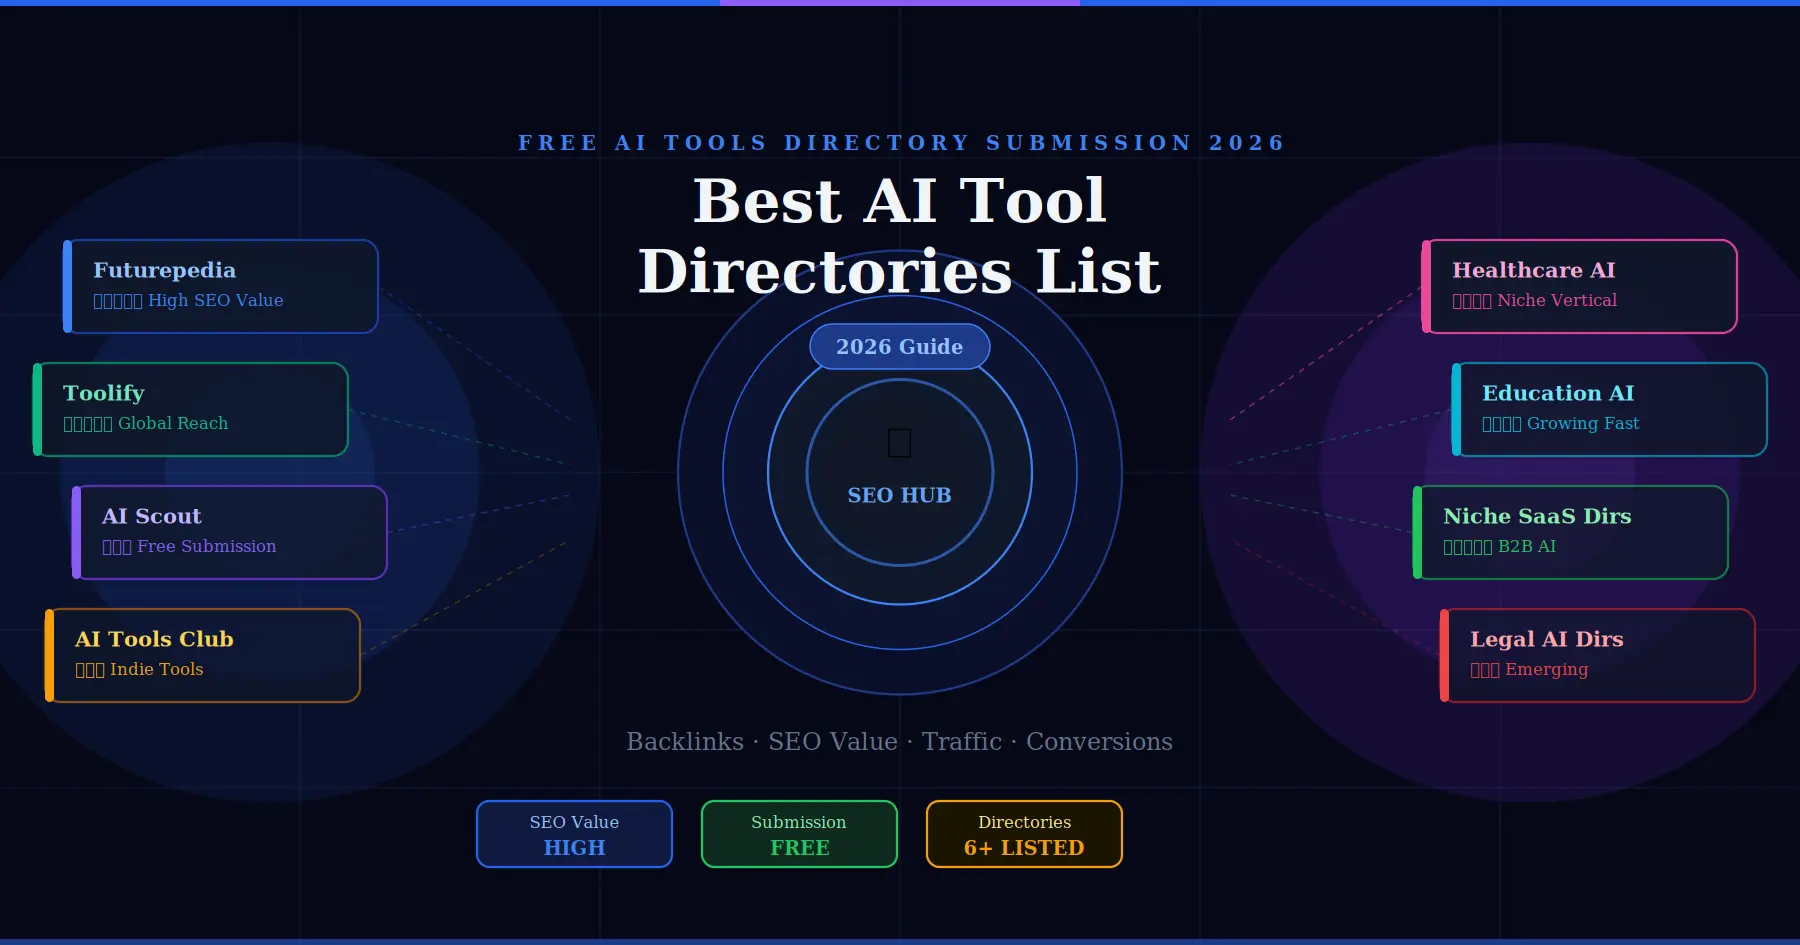Click the "Growing Fast" label

[1583, 423]
